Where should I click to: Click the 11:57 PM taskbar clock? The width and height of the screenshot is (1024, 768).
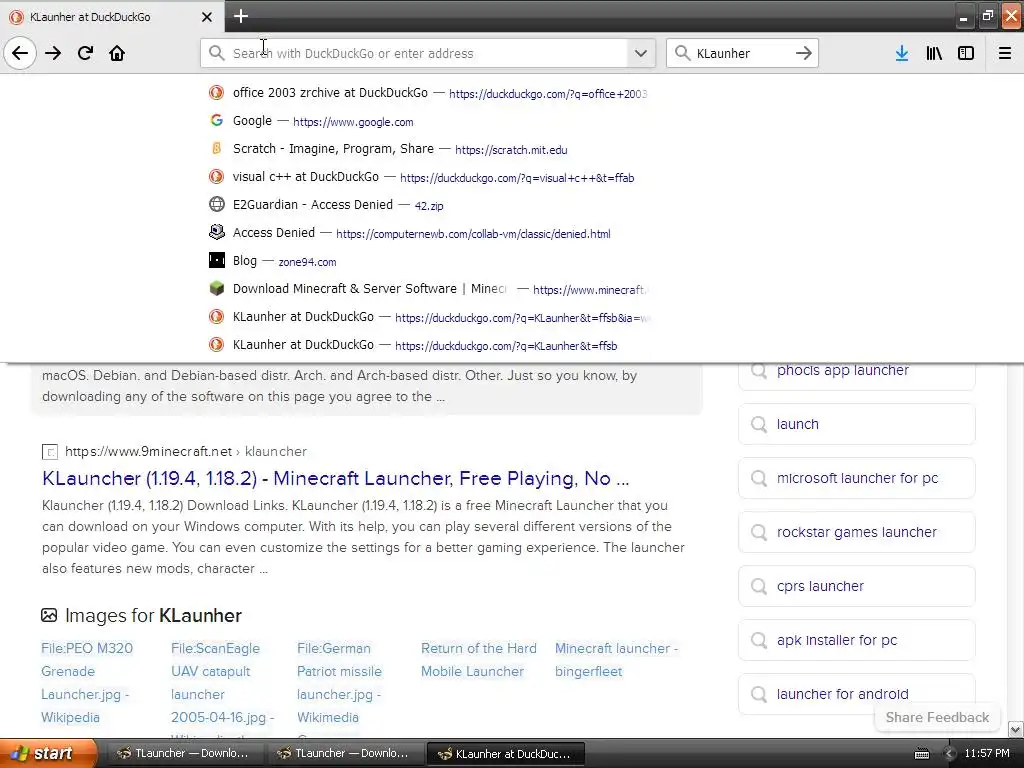tap(987, 754)
